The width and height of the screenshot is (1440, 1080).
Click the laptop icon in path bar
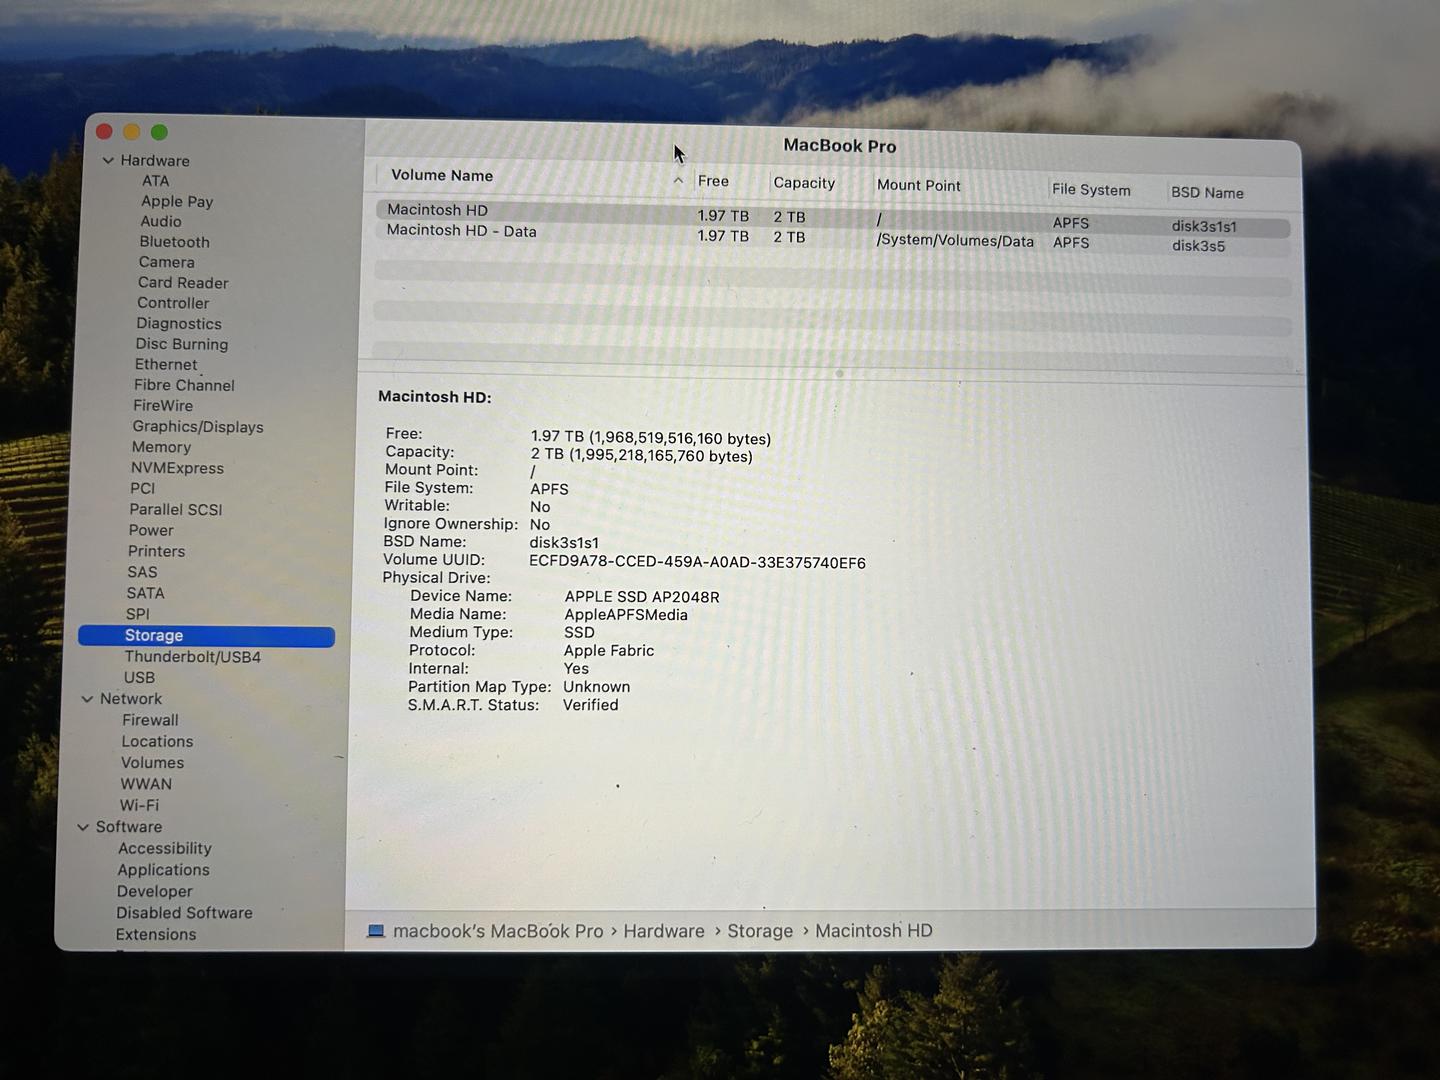coord(376,931)
